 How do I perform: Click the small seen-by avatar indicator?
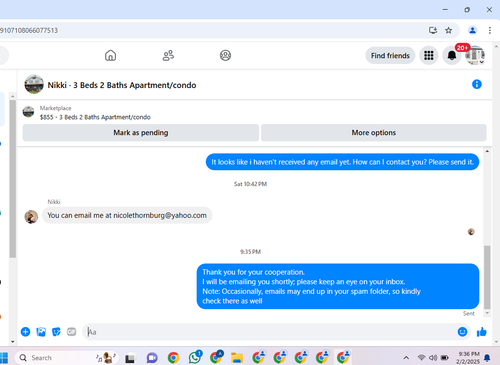click(471, 232)
